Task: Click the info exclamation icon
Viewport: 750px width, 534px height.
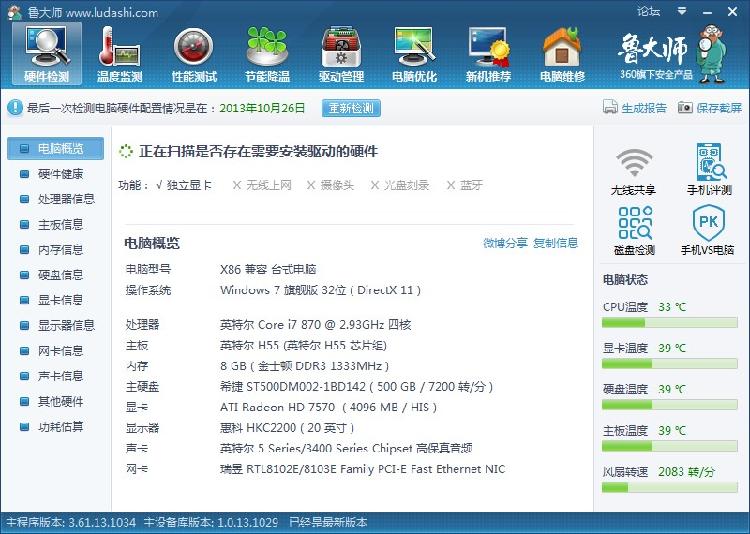Action: (x=14, y=107)
